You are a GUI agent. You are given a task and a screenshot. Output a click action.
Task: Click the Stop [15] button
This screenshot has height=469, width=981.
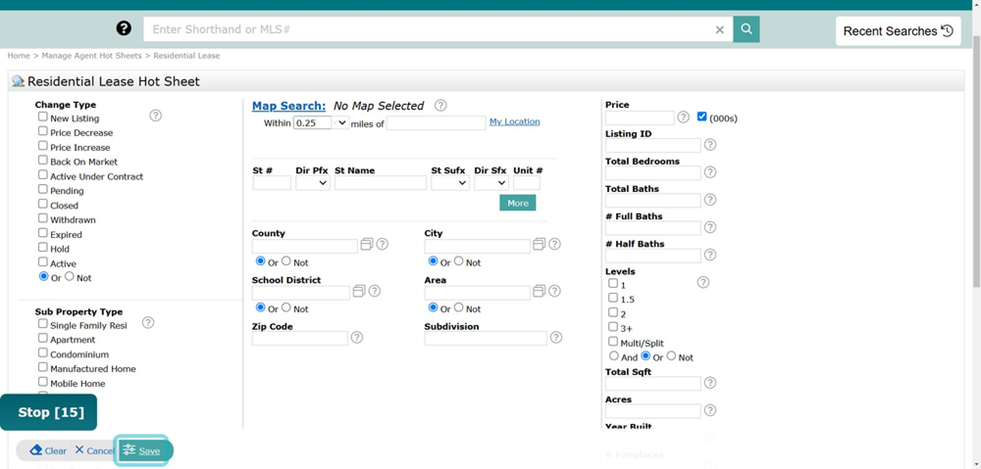pos(49,412)
